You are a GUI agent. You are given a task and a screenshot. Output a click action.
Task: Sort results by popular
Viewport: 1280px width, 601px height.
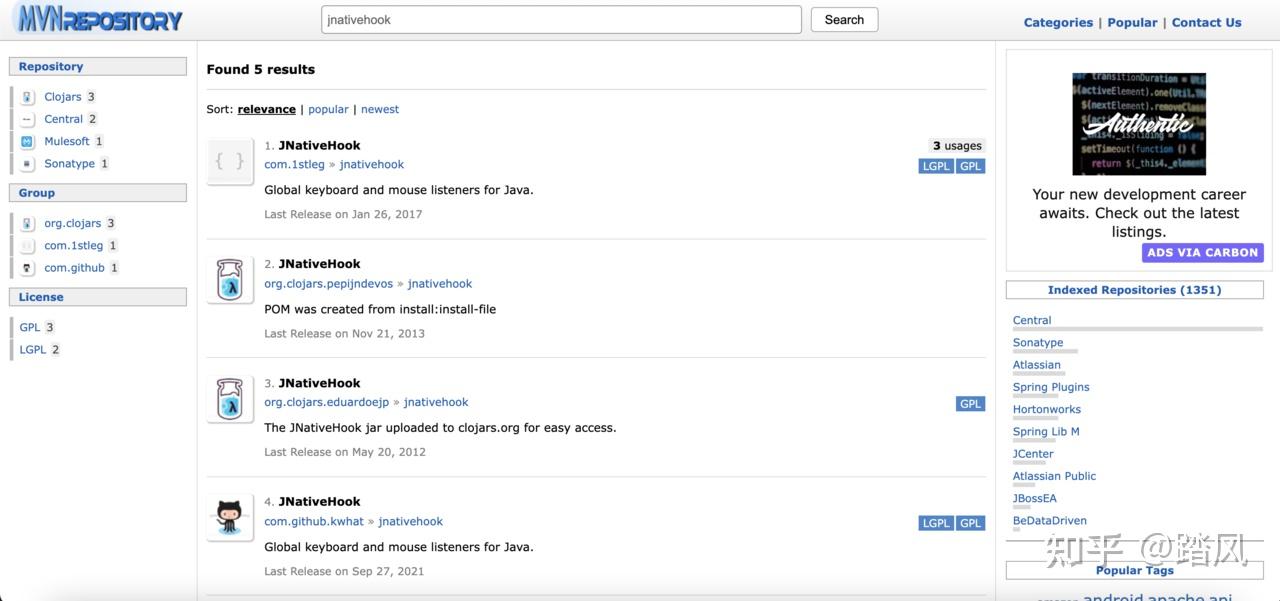click(328, 109)
